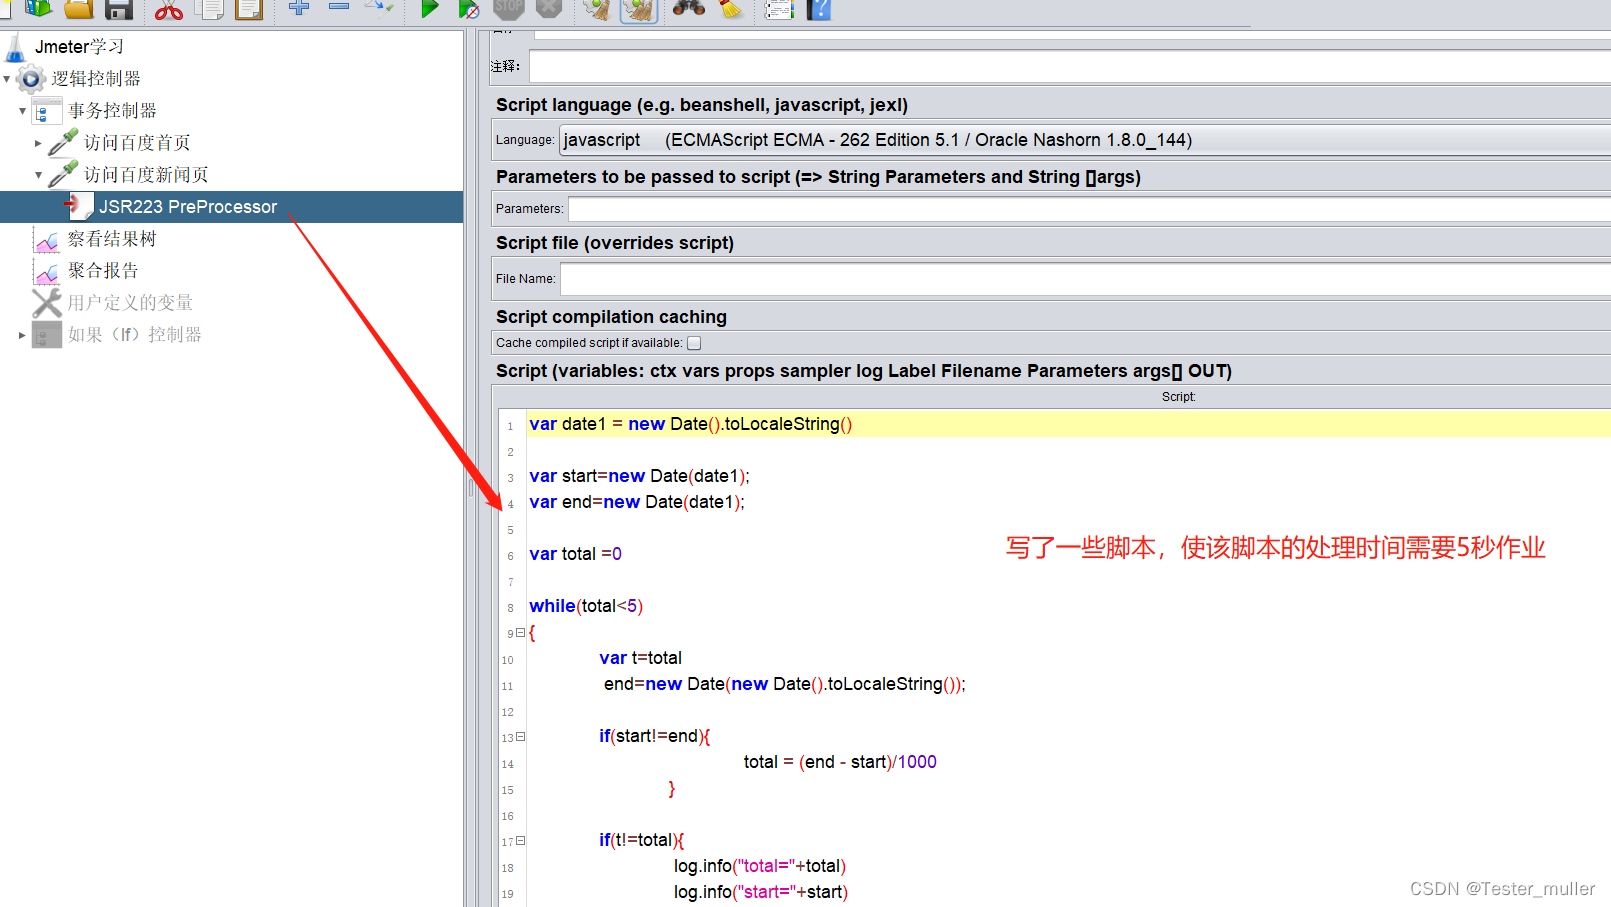Viewport: 1611px width, 907px height.
Task: Select disabled 用户定义的变量 element
Action: 130,303
